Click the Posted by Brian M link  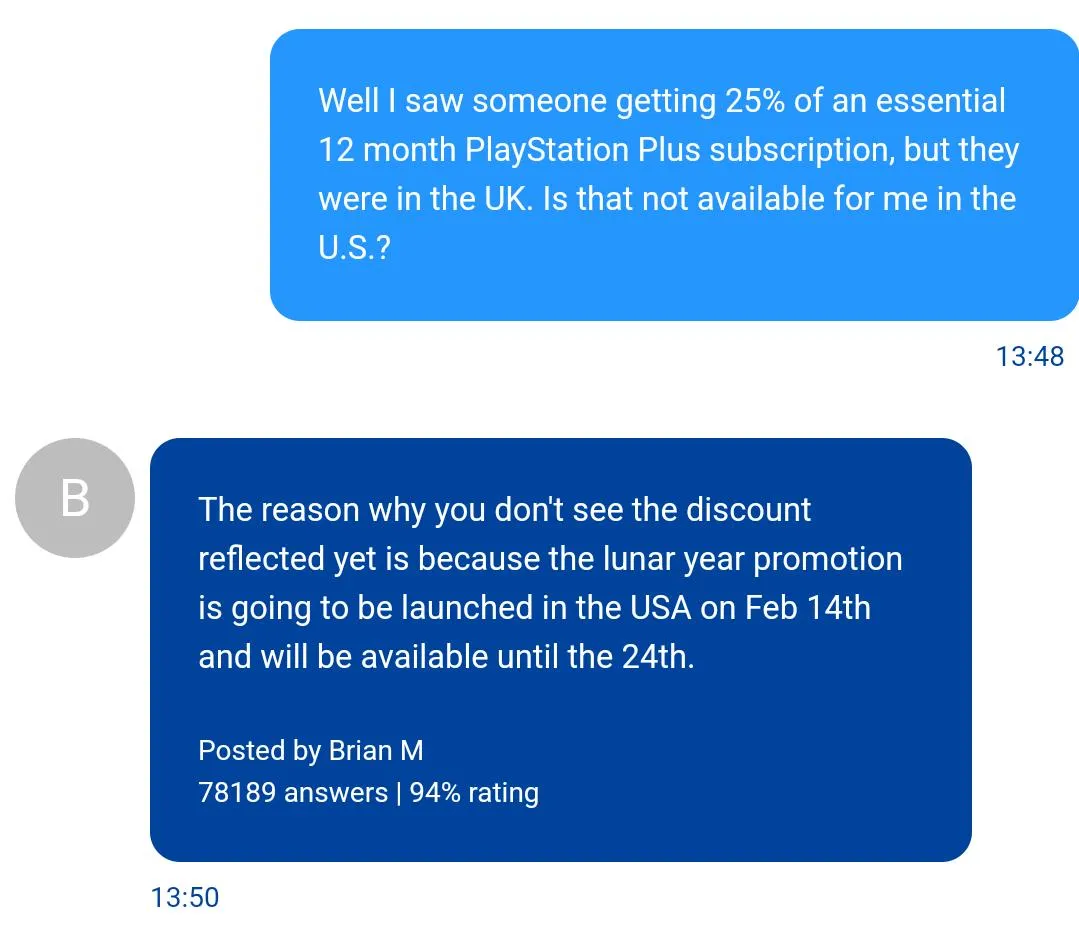coord(311,751)
